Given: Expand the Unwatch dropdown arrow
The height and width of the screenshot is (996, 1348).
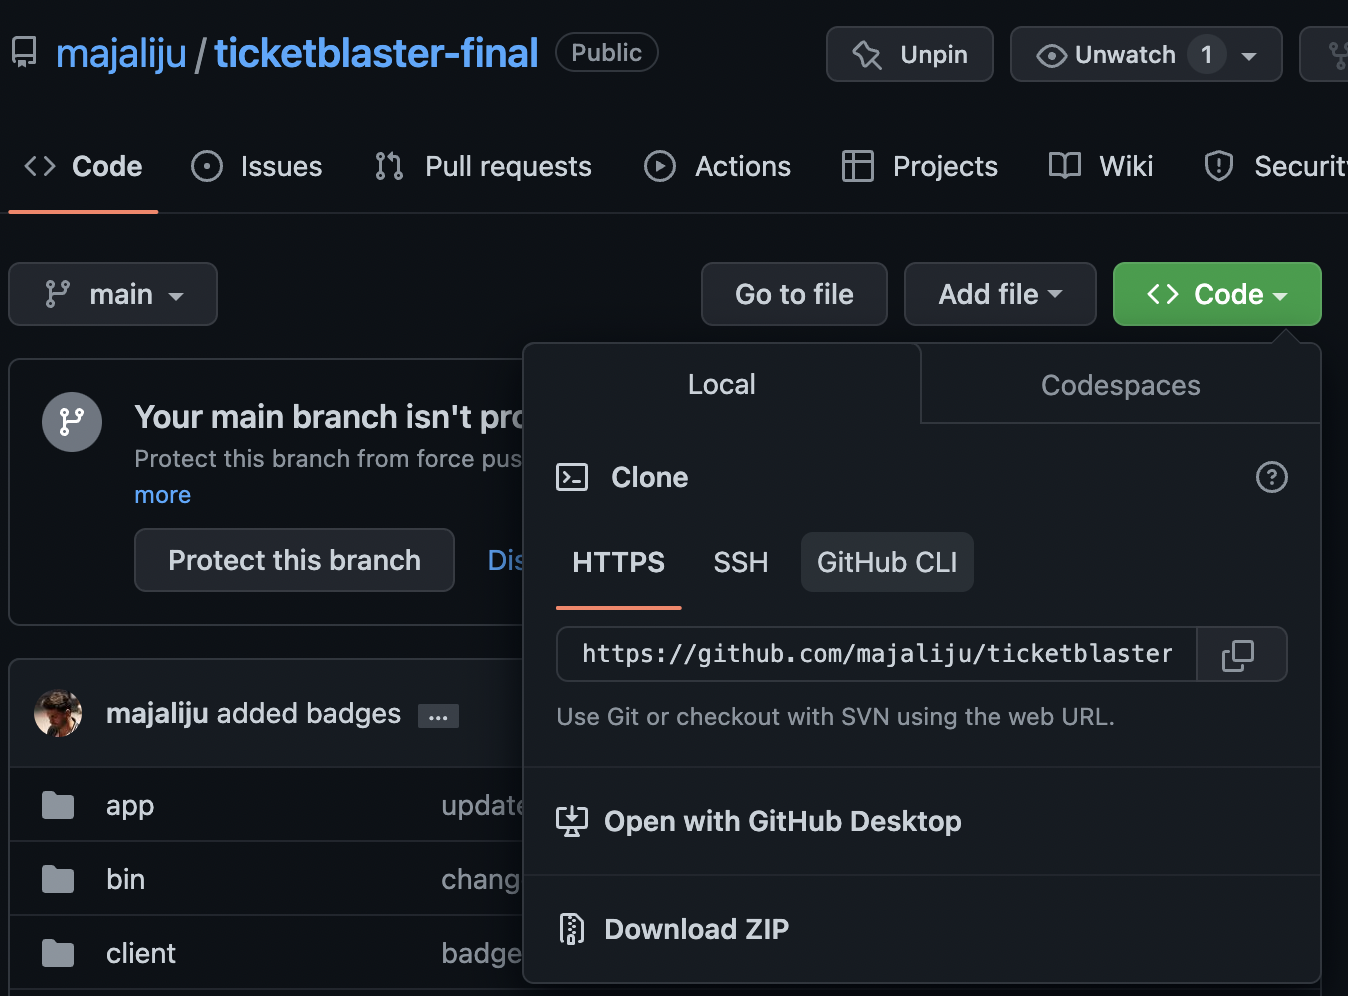Looking at the screenshot, I should [1249, 56].
